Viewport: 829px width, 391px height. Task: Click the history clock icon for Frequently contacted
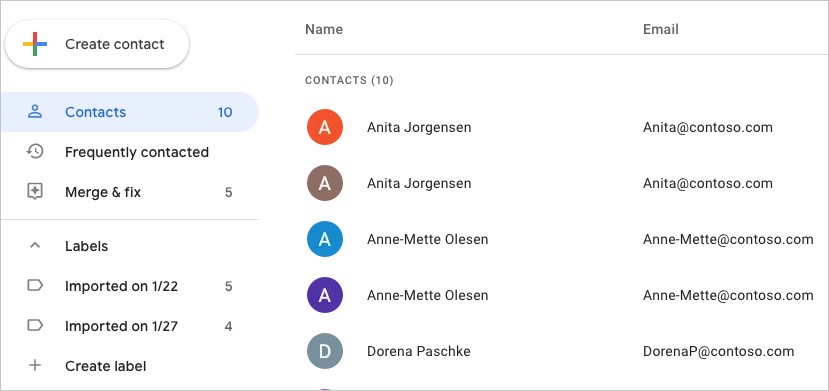[x=35, y=152]
